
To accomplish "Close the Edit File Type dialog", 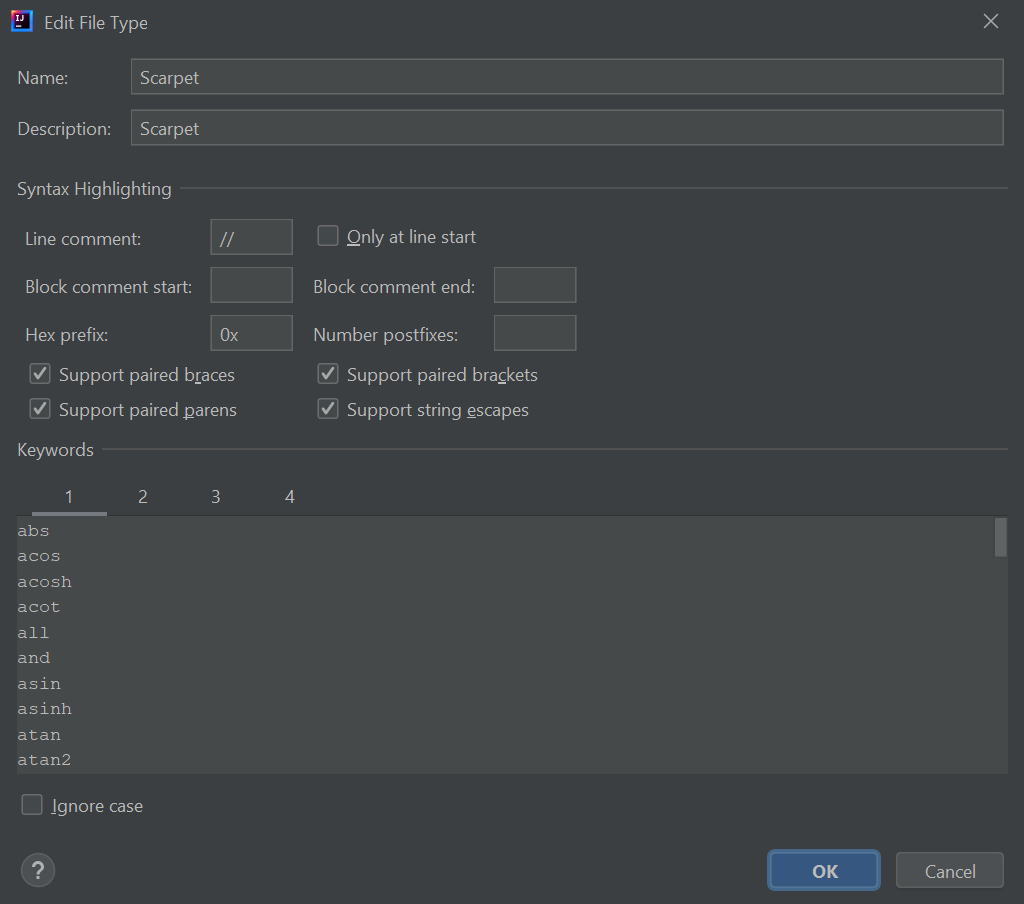I will pos(991,22).
